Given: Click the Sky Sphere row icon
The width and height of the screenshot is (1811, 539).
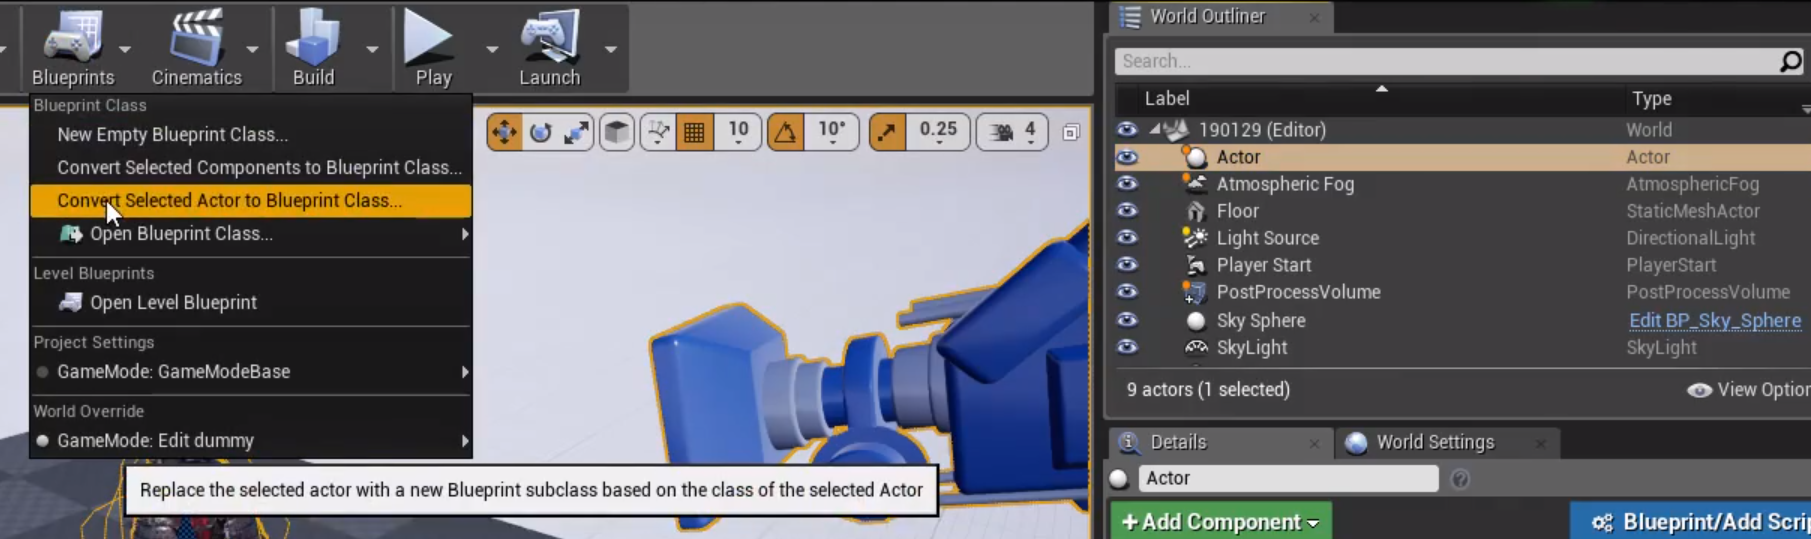Looking at the screenshot, I should pos(1196,321).
